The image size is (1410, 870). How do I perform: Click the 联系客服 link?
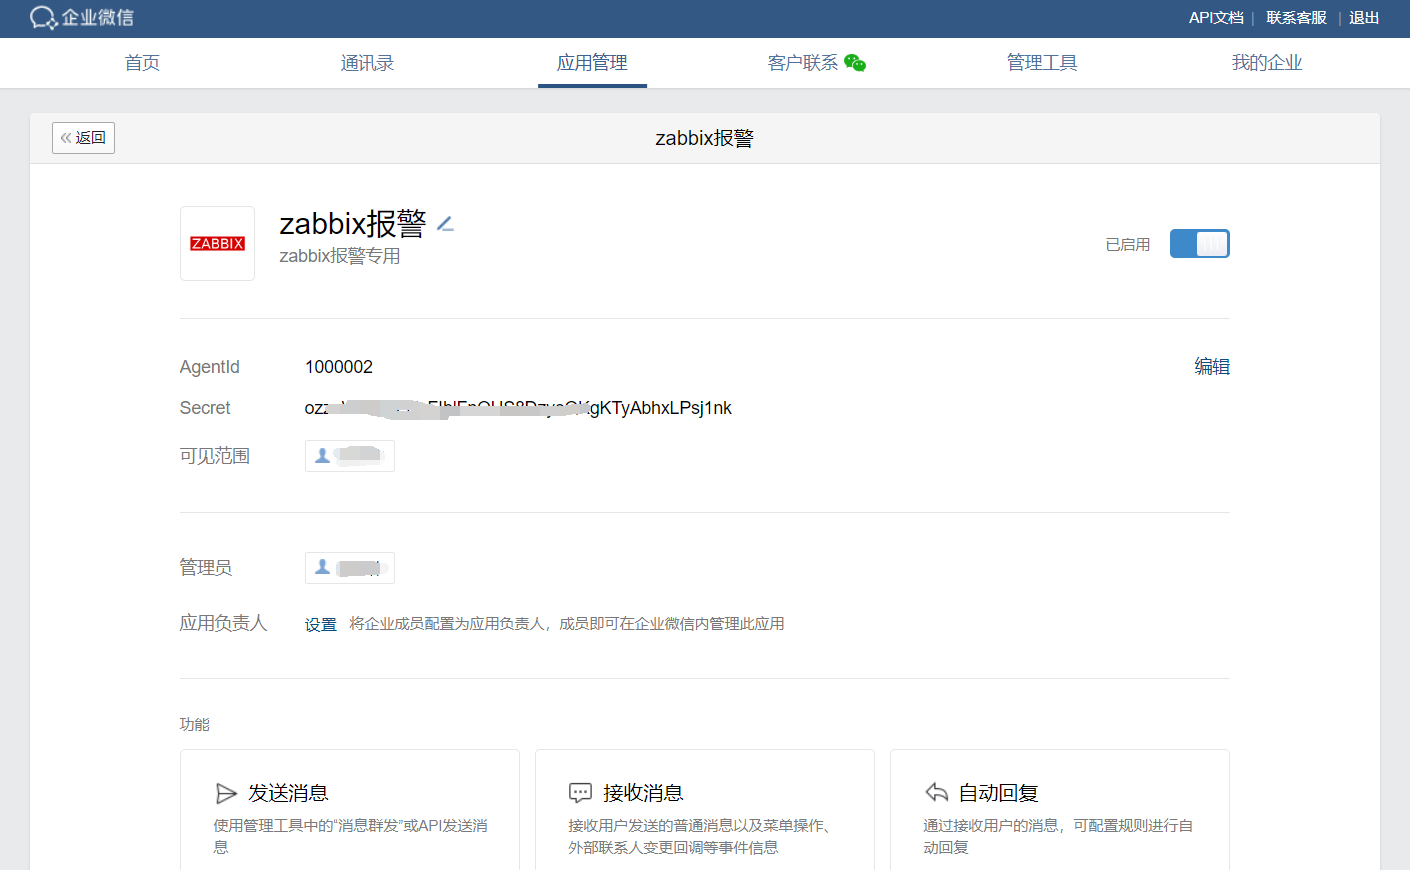point(1296,18)
